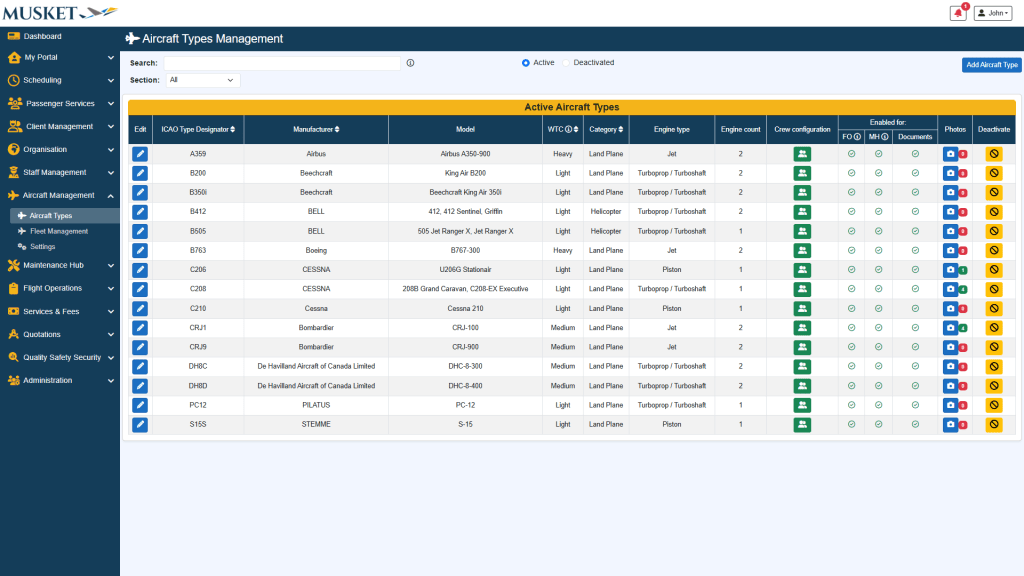Open crew configuration for CRJ9 row

click(802, 347)
